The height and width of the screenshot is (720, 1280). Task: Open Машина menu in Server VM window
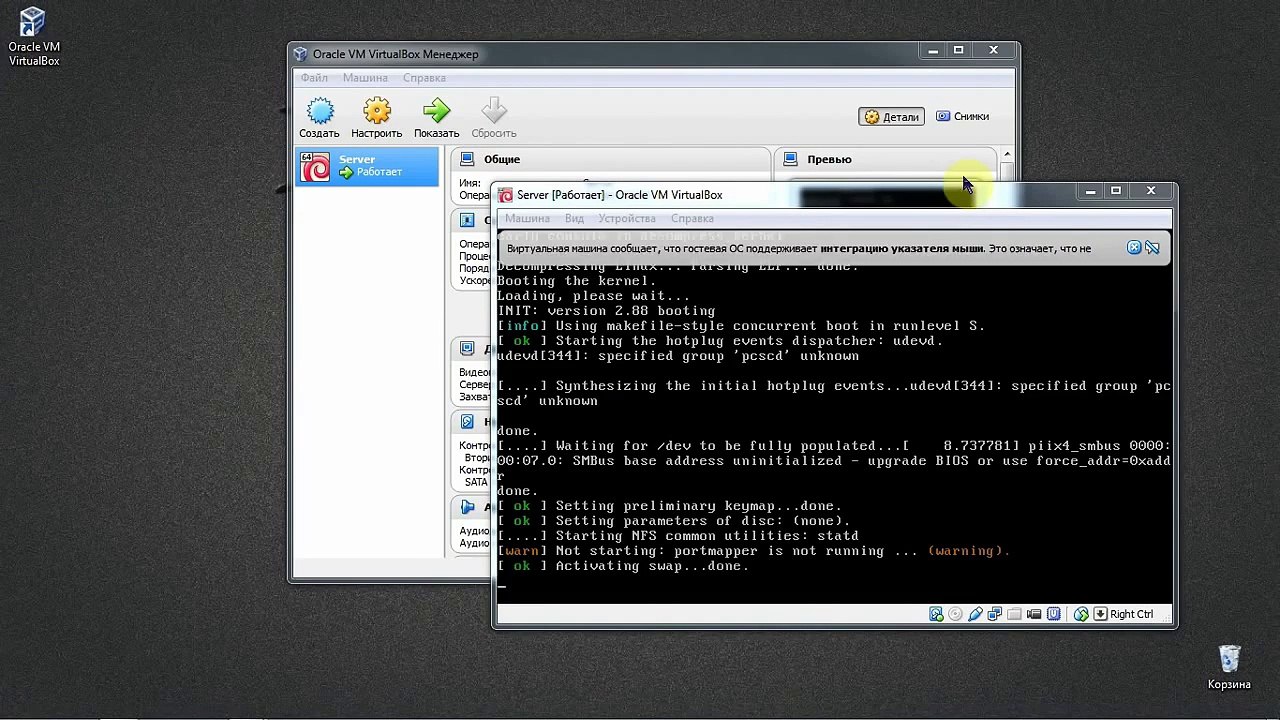click(x=527, y=218)
